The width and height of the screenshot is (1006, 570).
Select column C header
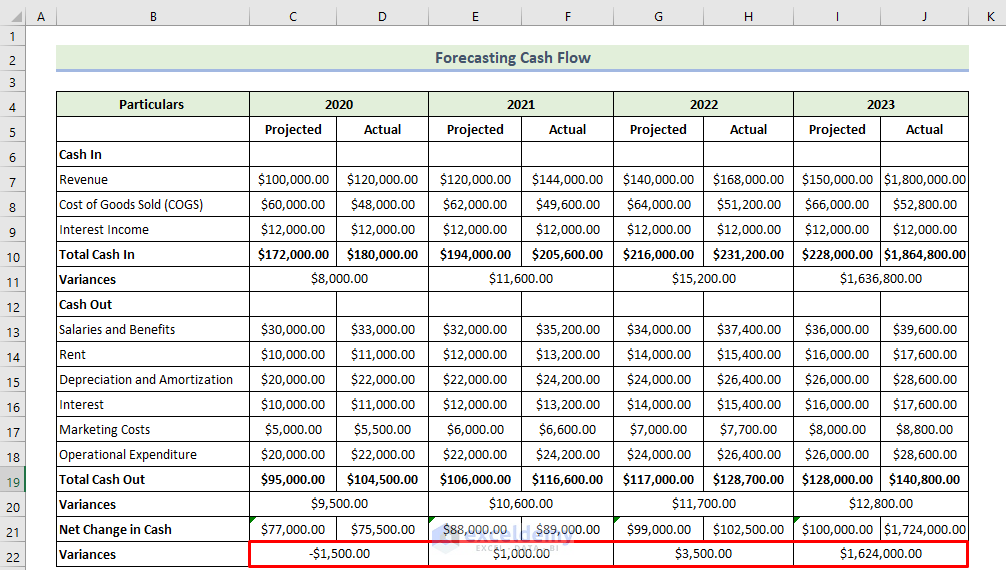pos(293,17)
